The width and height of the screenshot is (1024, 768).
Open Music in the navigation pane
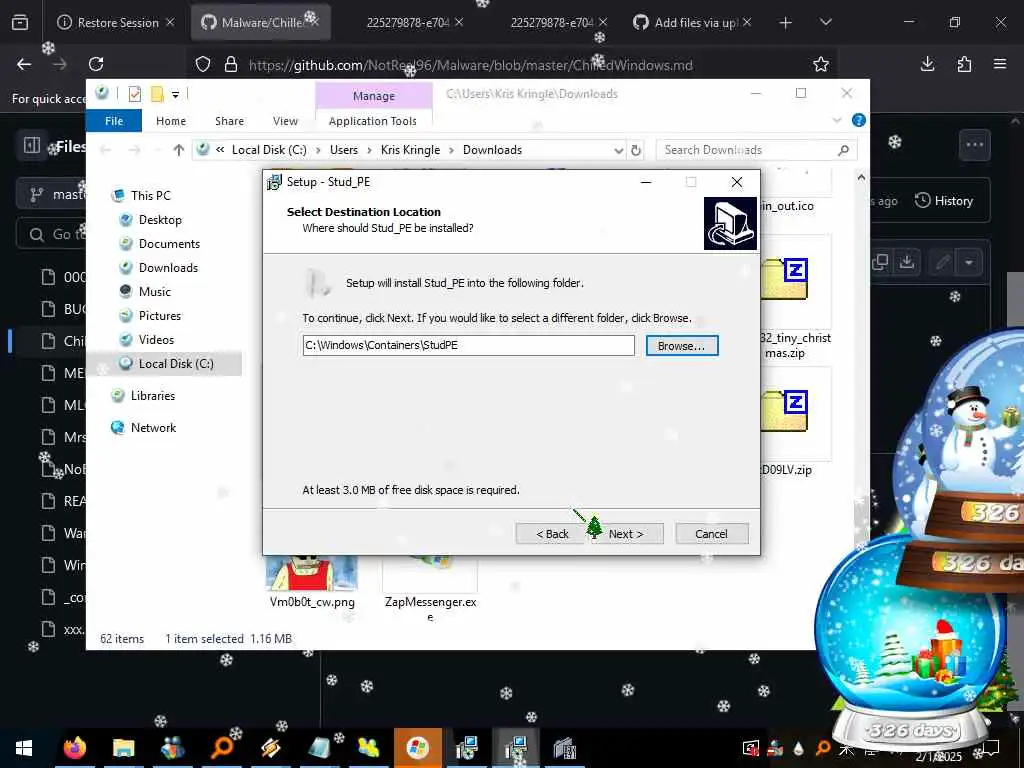[154, 292]
